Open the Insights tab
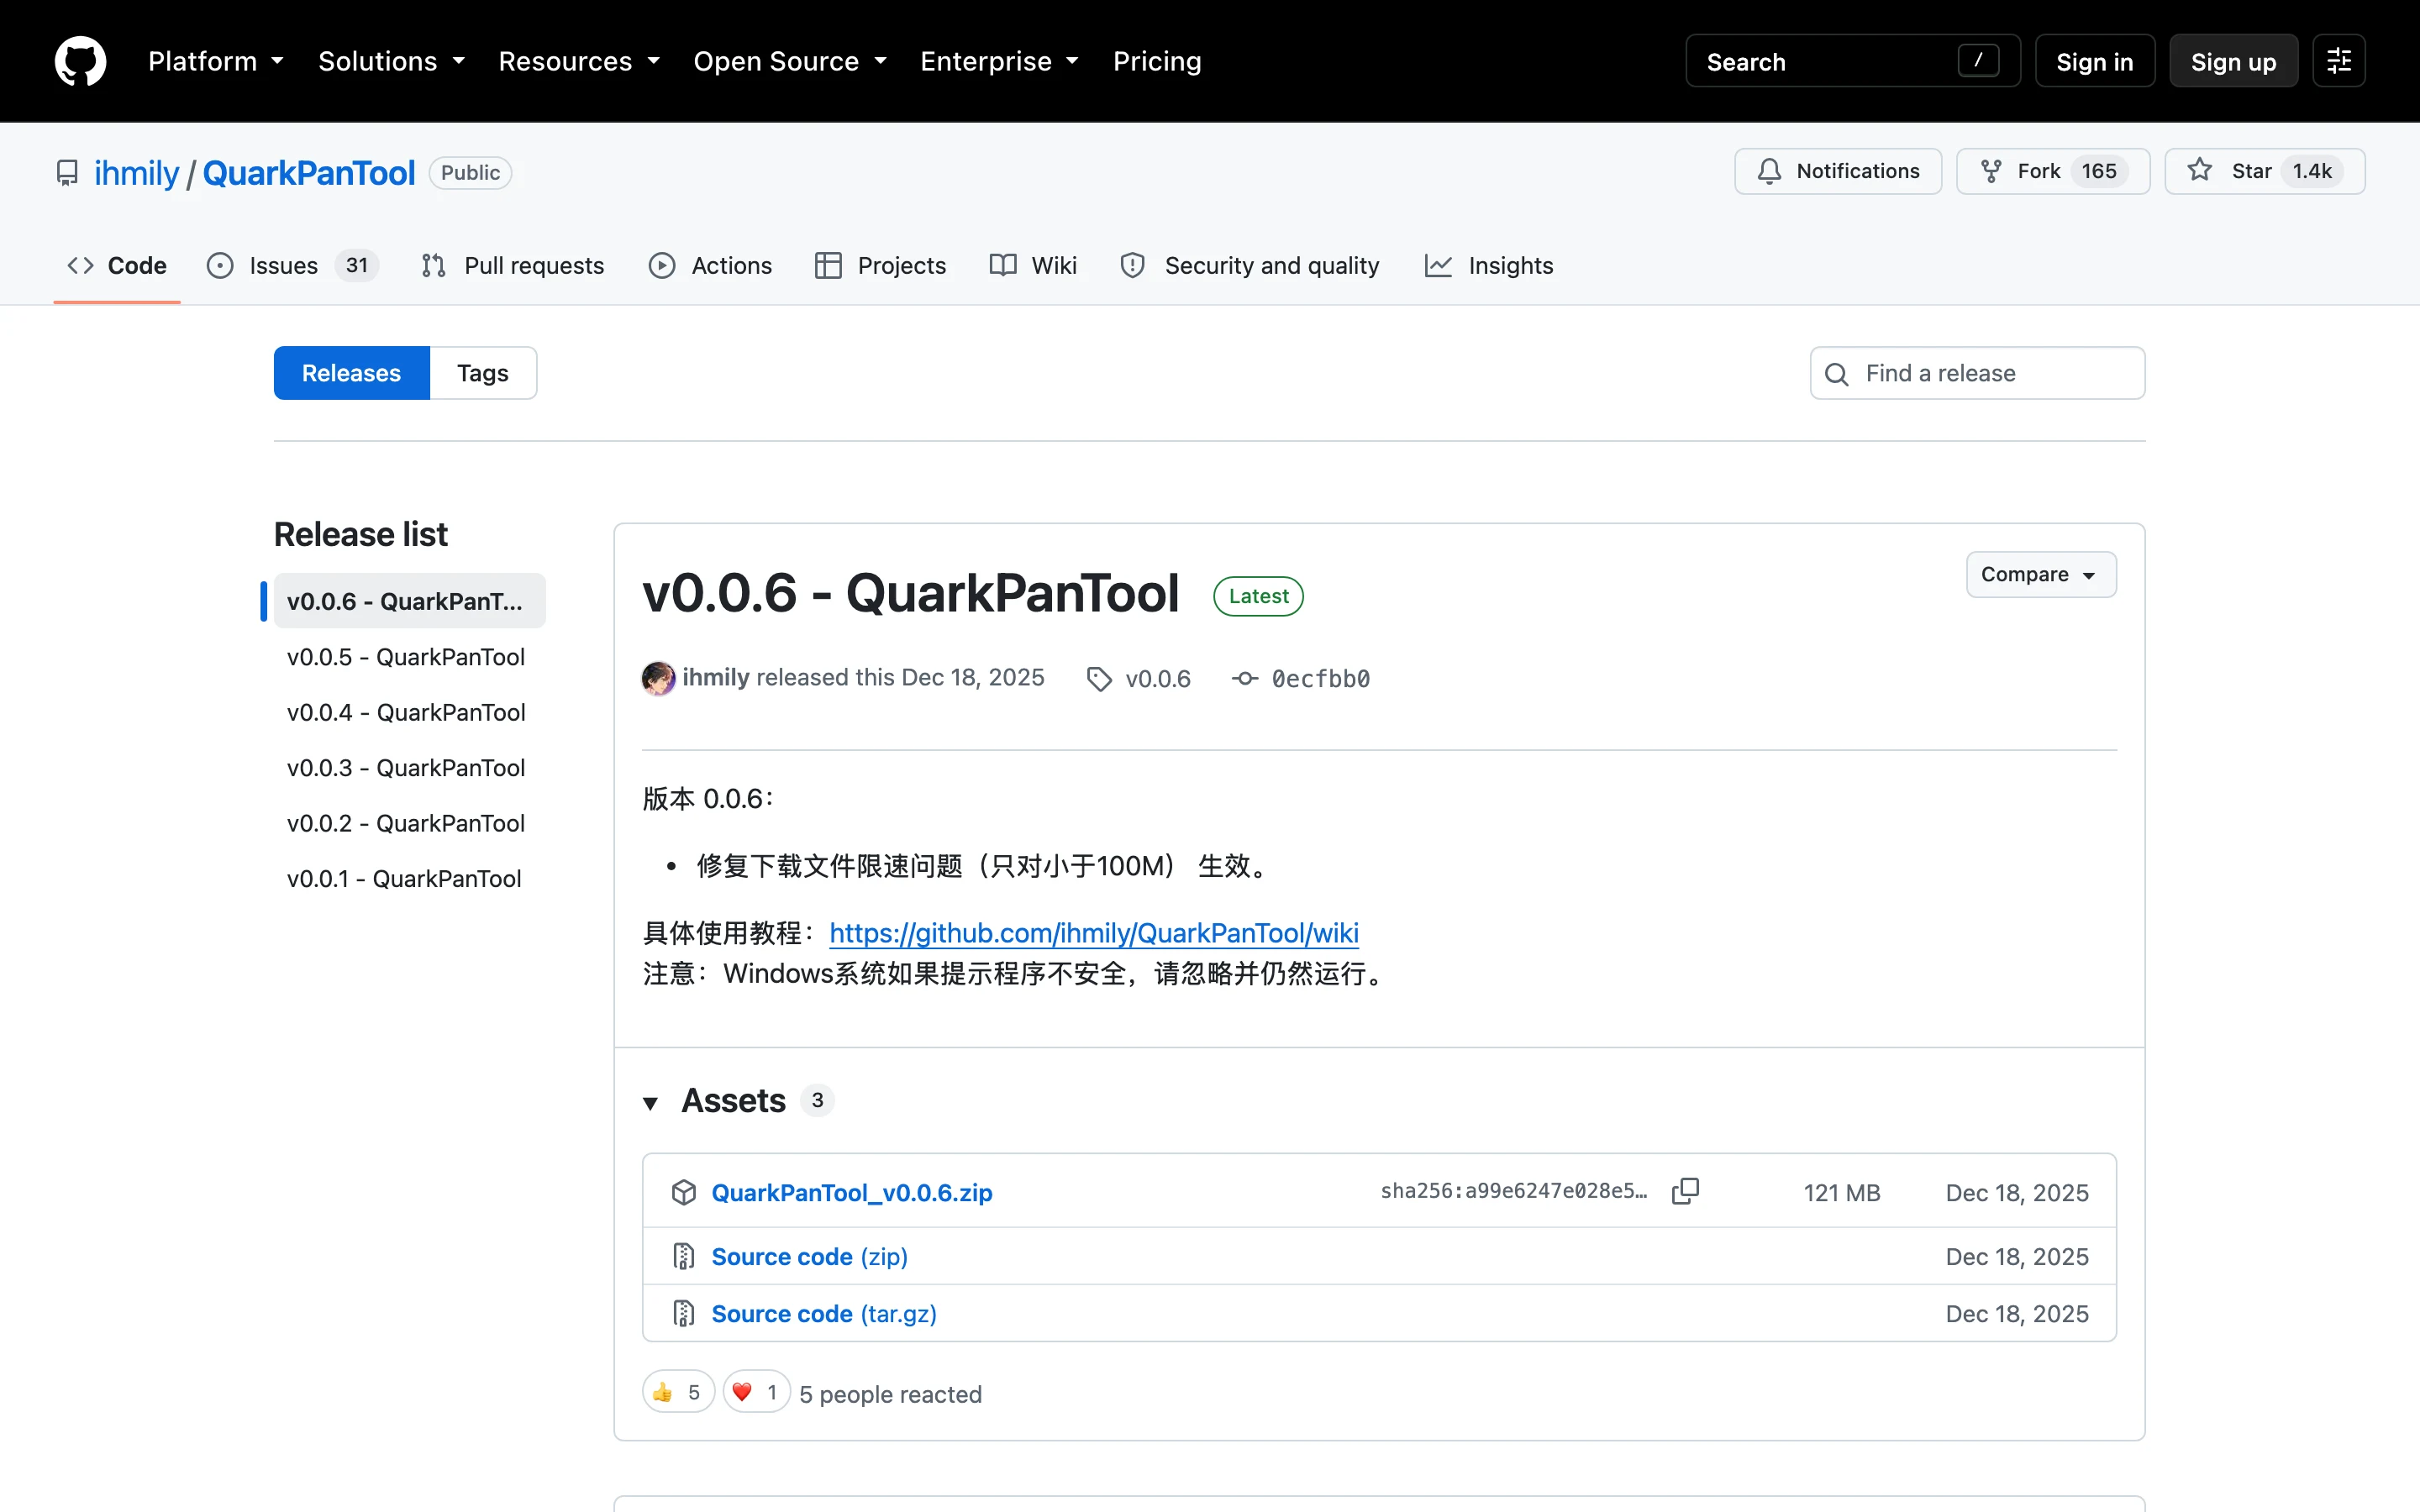This screenshot has height=1512, width=2420. pos(1489,265)
